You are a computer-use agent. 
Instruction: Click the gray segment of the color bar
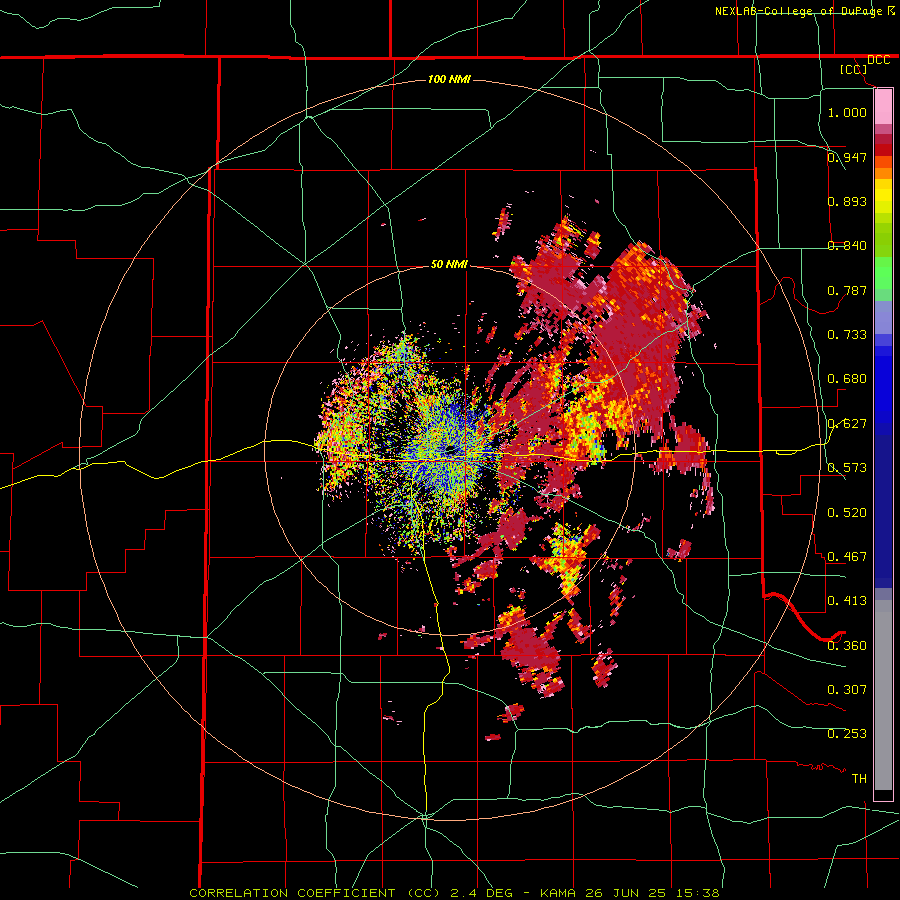click(x=883, y=695)
